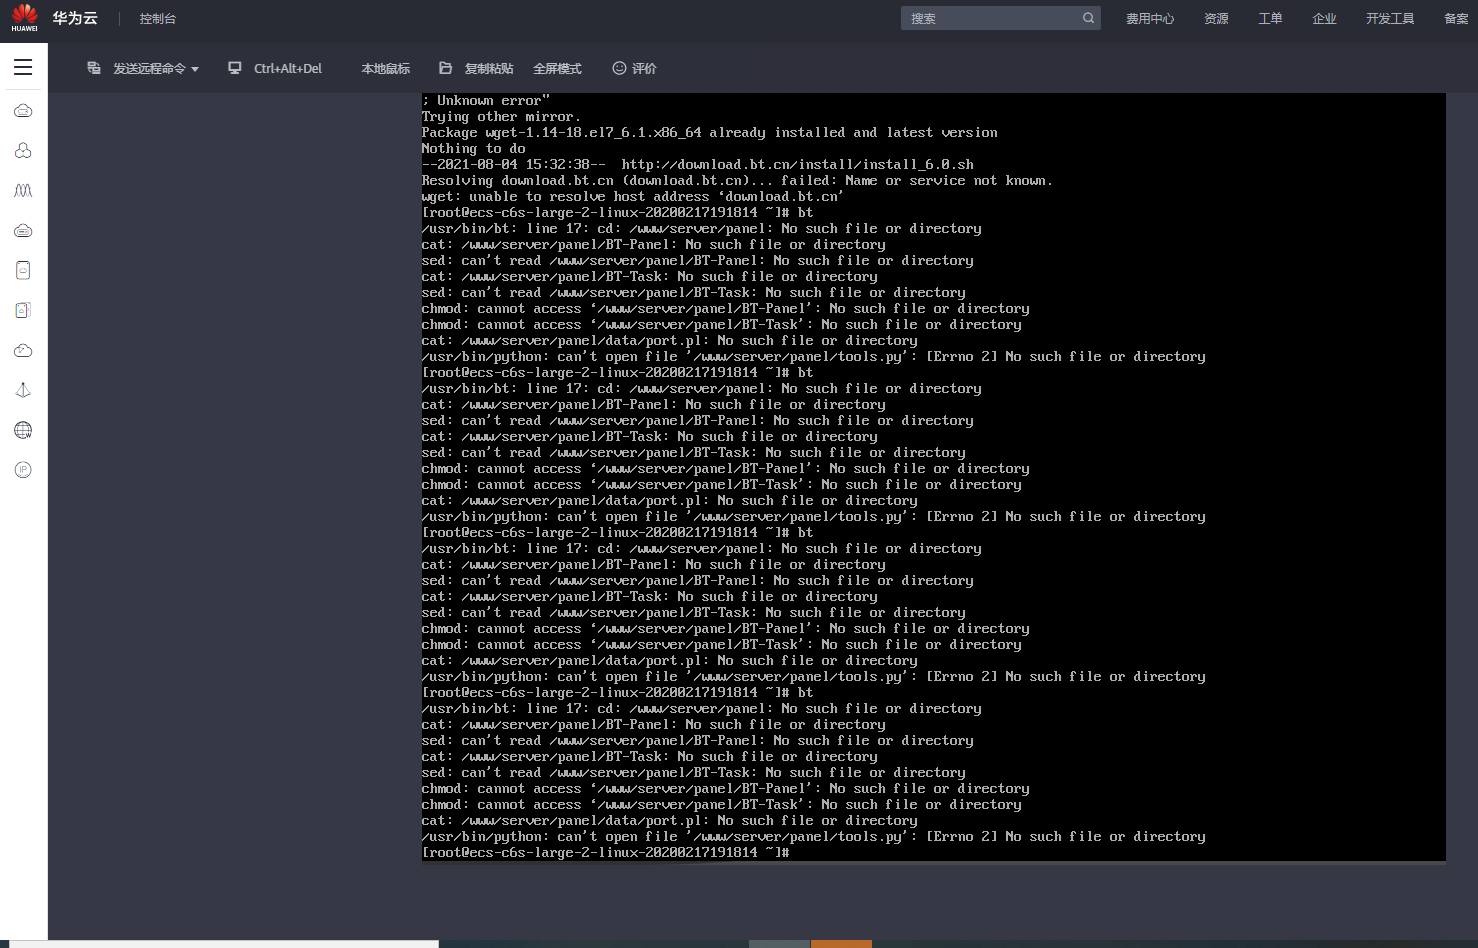Screen dimensions: 1478x948
Task: Send Ctrl+Alt+Del to the remote server
Action: coord(276,68)
